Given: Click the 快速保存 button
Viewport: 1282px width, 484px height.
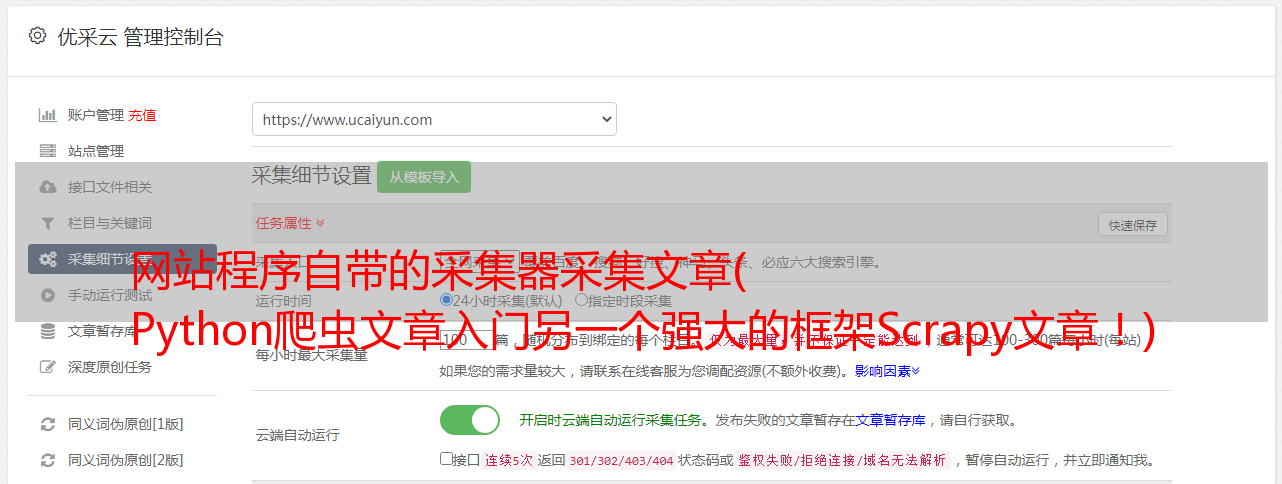Looking at the screenshot, I should coord(1133,225).
